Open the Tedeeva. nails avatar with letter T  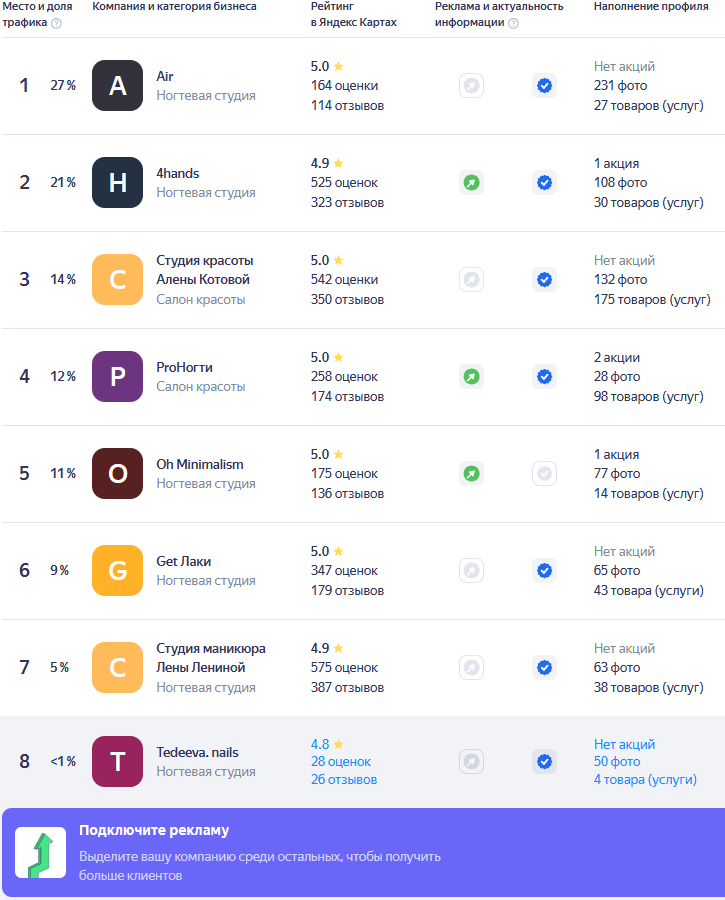coord(117,762)
